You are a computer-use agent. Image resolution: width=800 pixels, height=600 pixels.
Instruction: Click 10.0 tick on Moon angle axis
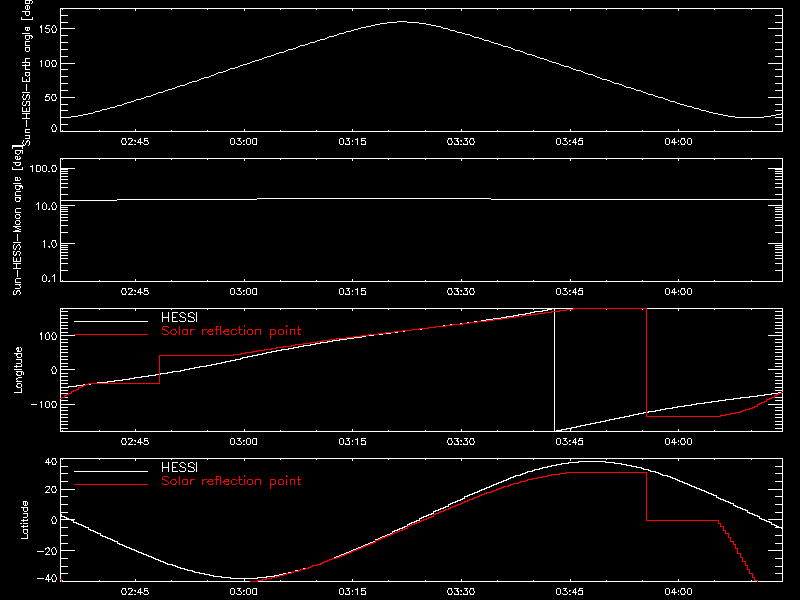tap(46, 207)
